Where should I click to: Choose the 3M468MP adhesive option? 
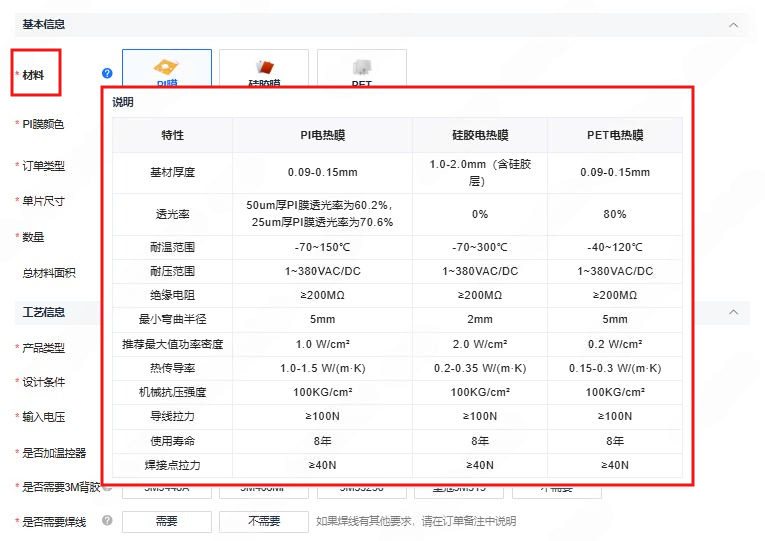point(264,491)
